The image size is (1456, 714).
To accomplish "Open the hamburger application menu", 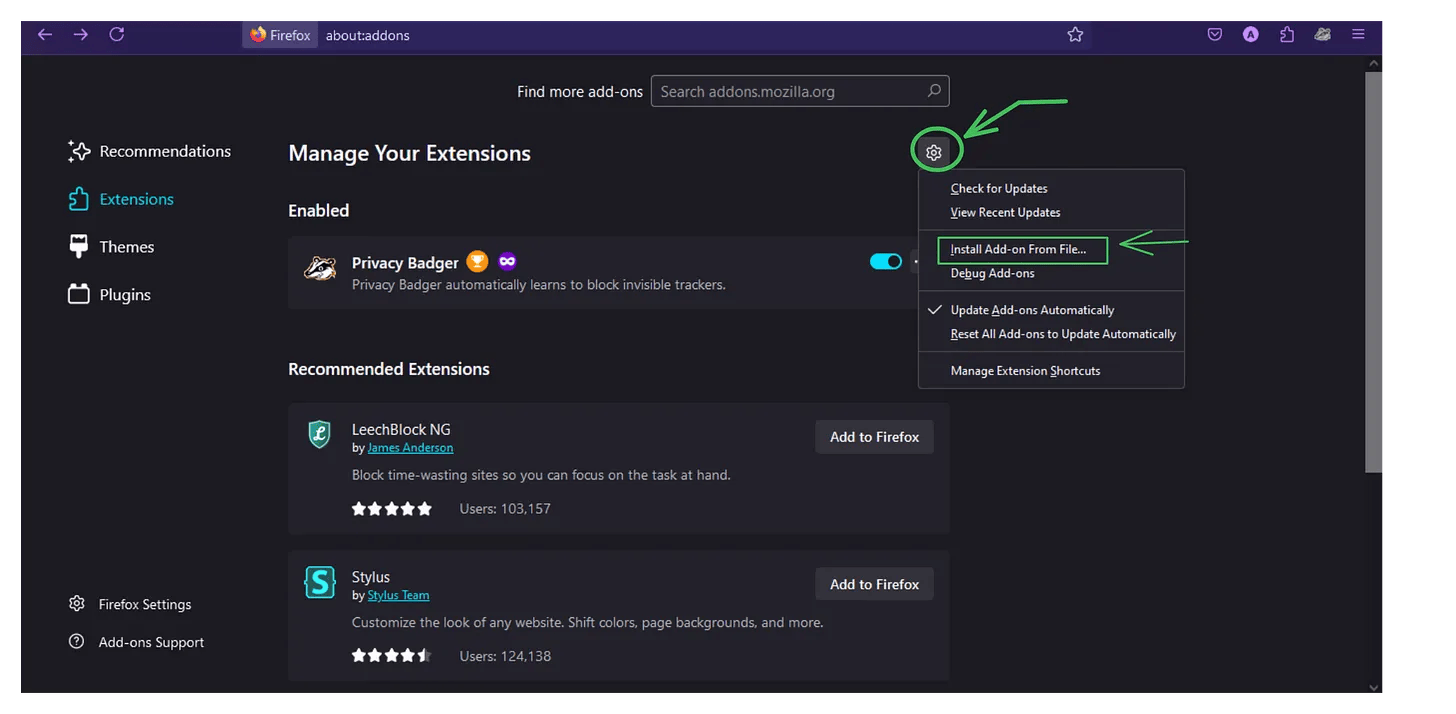I will [x=1358, y=35].
